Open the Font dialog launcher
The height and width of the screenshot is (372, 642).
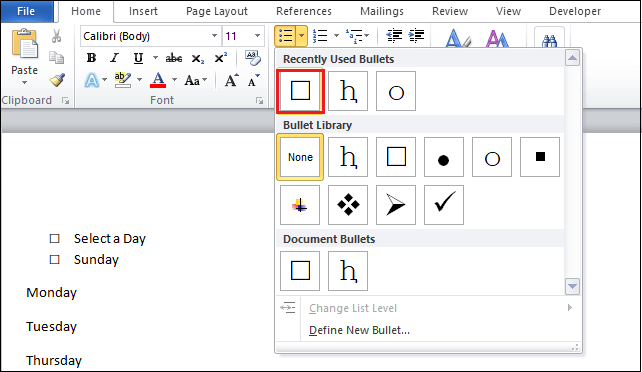click(260, 101)
